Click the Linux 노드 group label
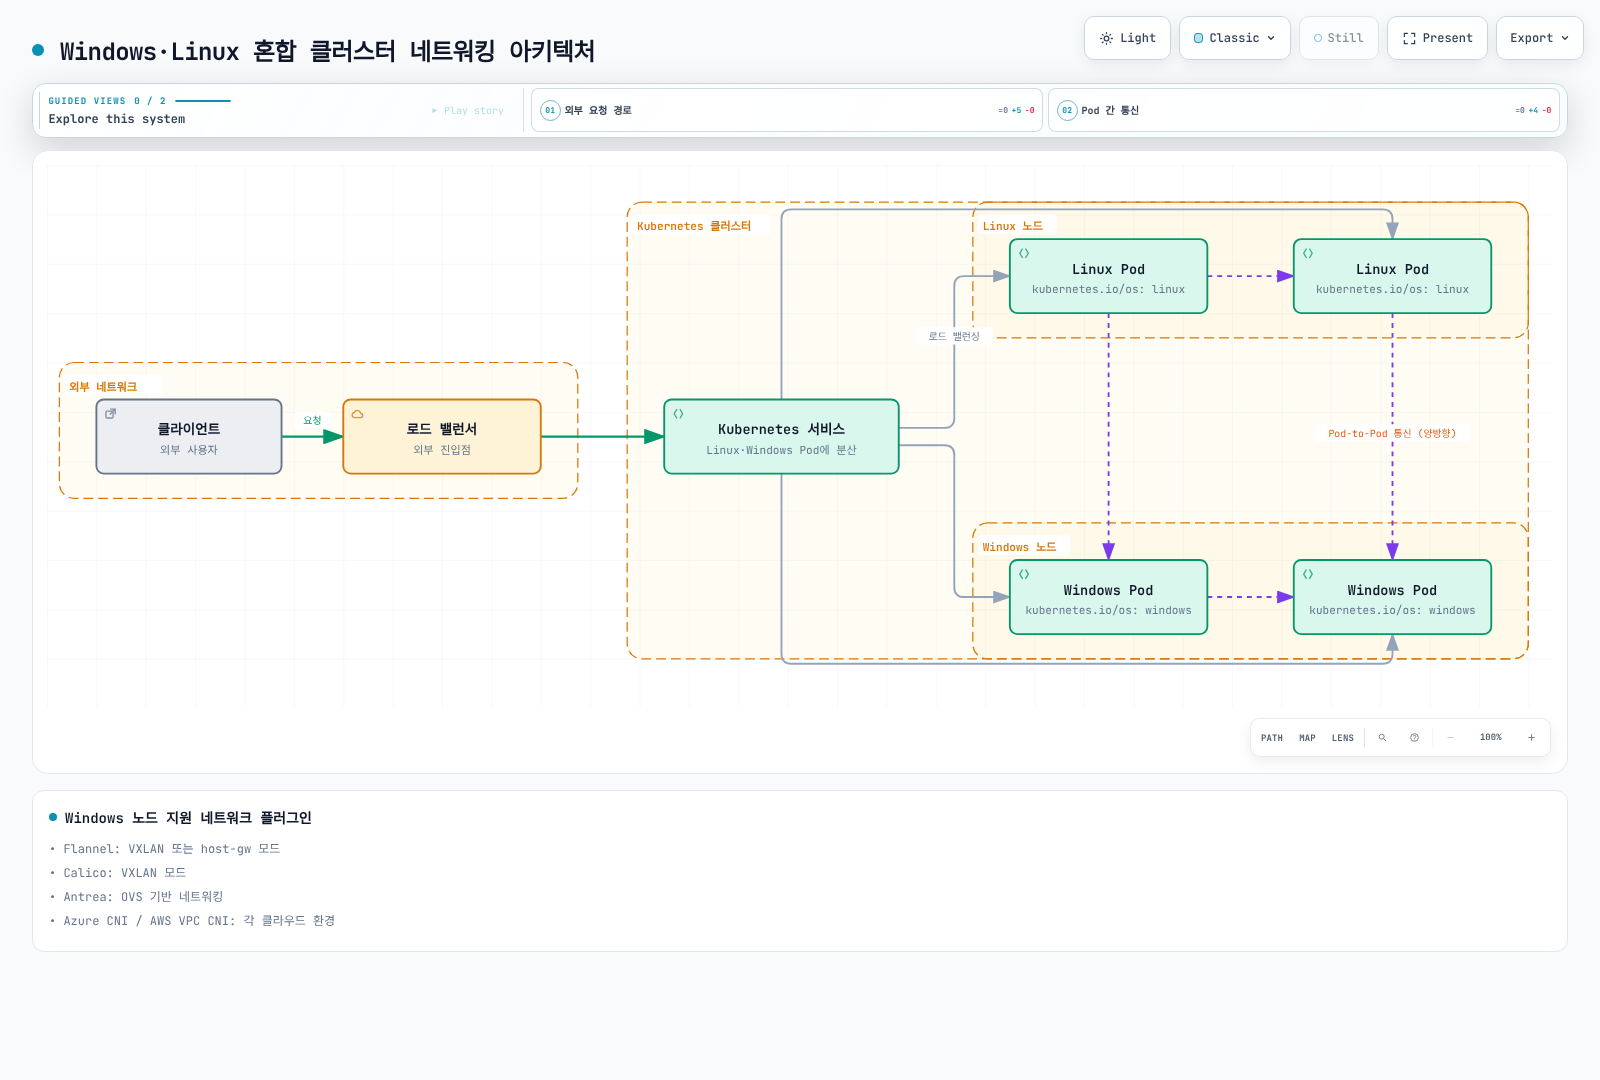This screenshot has width=1600, height=1080. (x=1012, y=227)
